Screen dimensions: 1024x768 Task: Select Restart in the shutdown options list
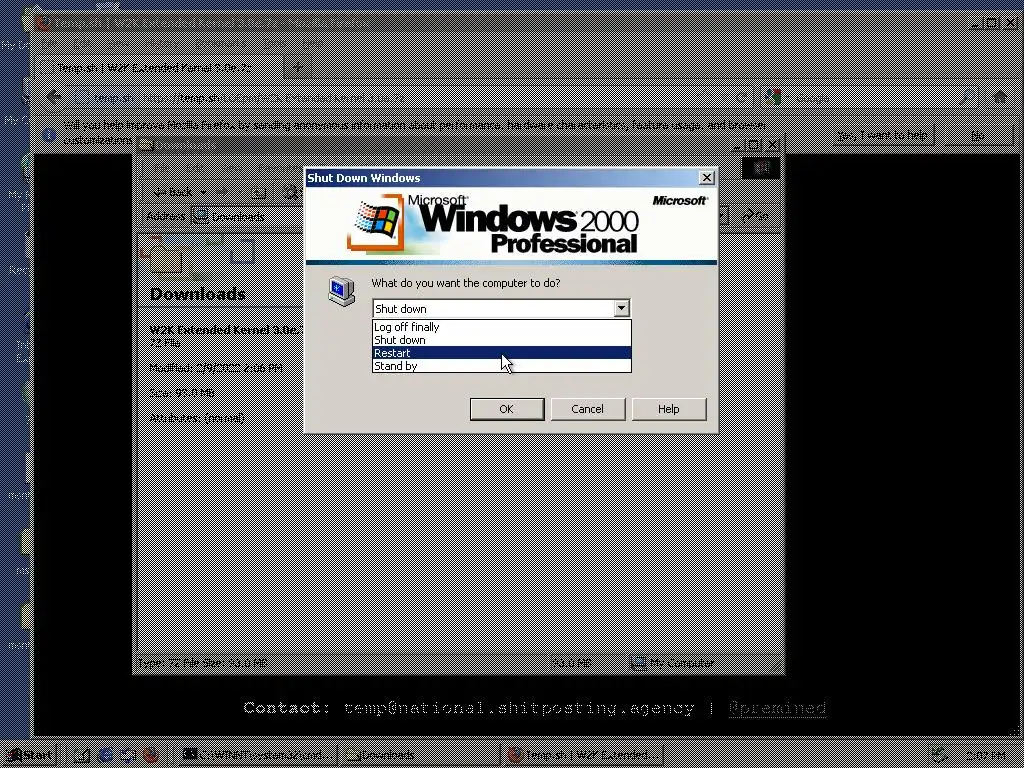(x=502, y=353)
